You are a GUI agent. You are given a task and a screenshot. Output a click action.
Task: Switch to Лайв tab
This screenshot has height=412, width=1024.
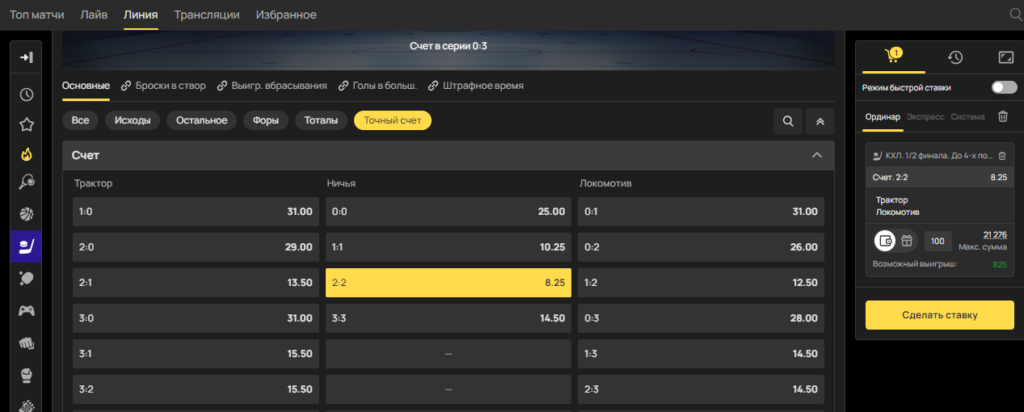coord(94,14)
